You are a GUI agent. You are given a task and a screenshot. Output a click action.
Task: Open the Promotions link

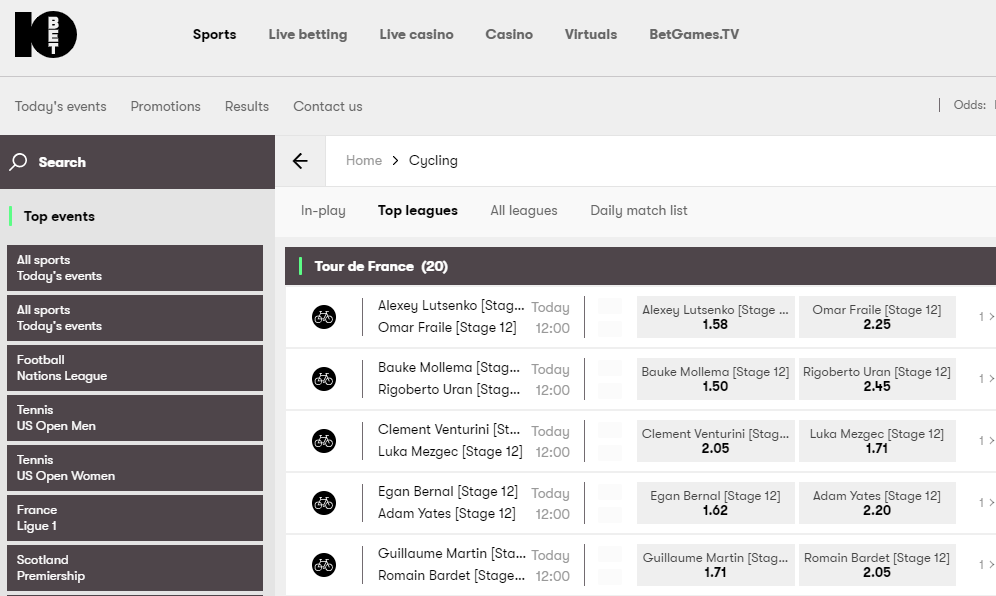(x=166, y=106)
